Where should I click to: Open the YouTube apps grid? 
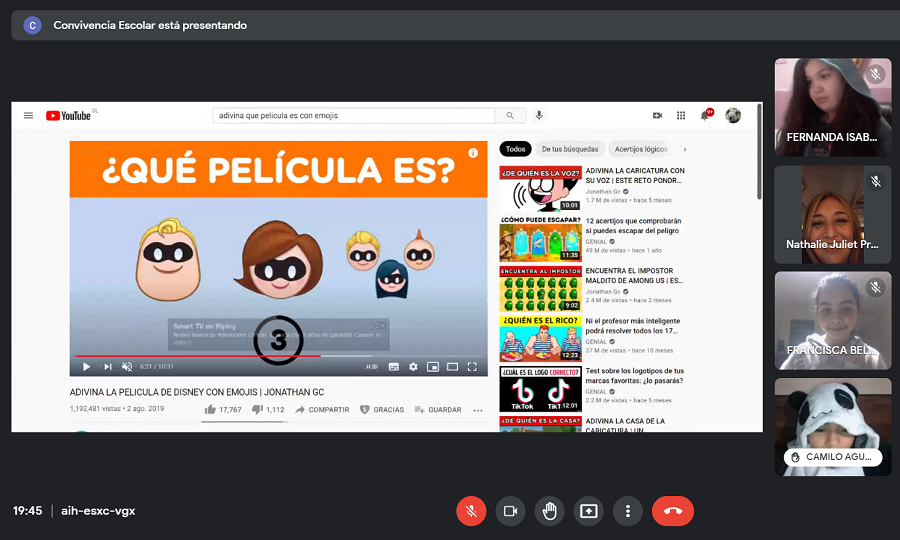pos(681,115)
